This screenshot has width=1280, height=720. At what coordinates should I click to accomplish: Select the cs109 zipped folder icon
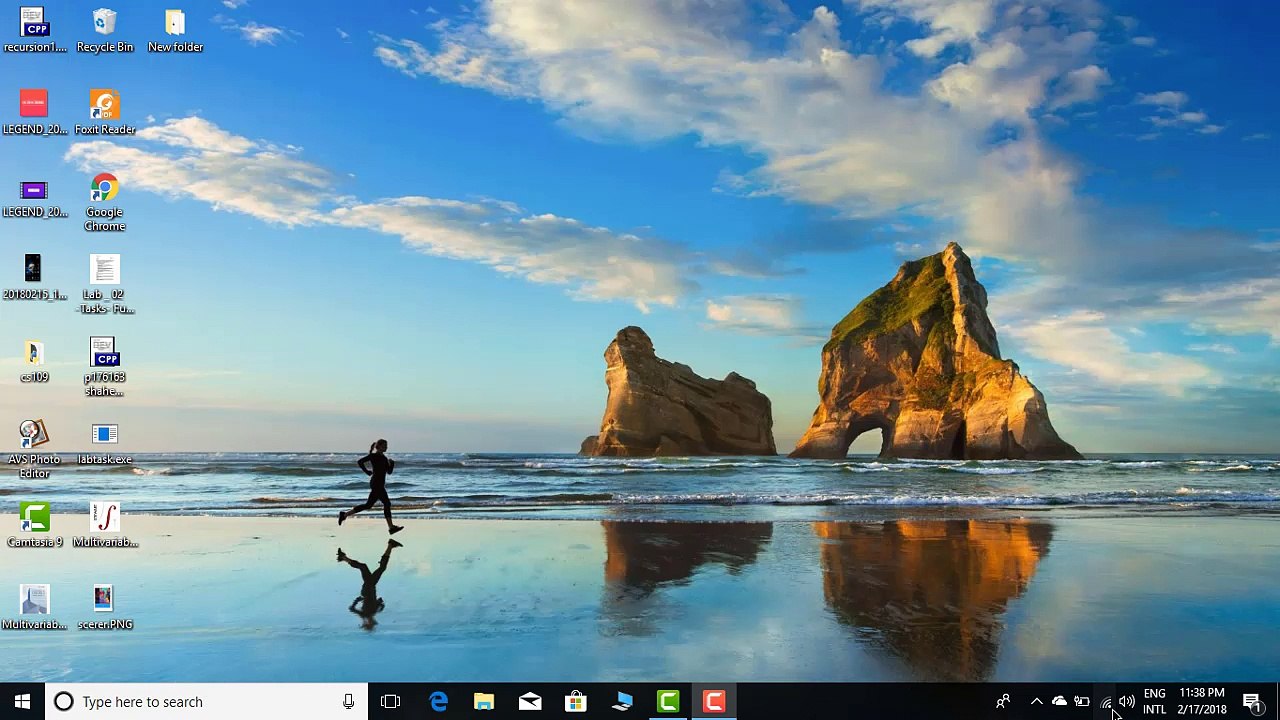coord(34,360)
